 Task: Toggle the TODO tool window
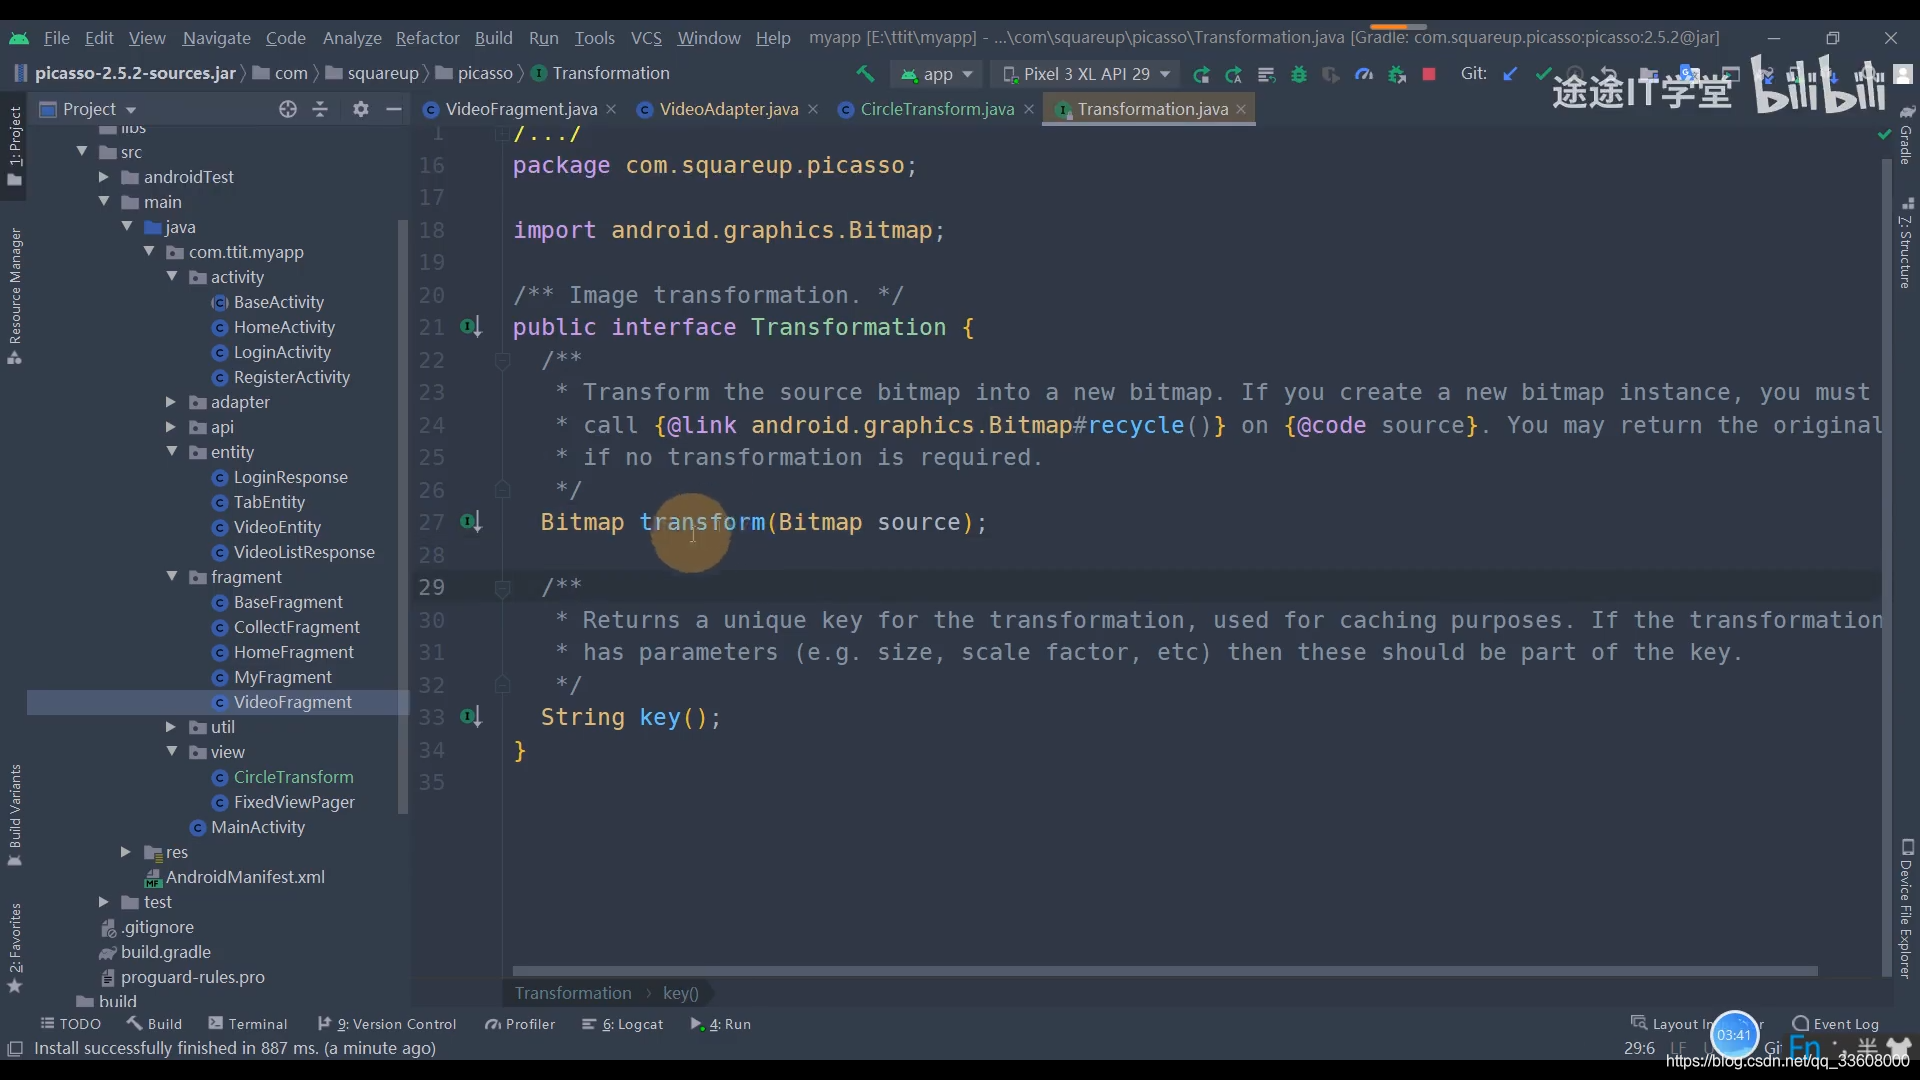tap(70, 1024)
